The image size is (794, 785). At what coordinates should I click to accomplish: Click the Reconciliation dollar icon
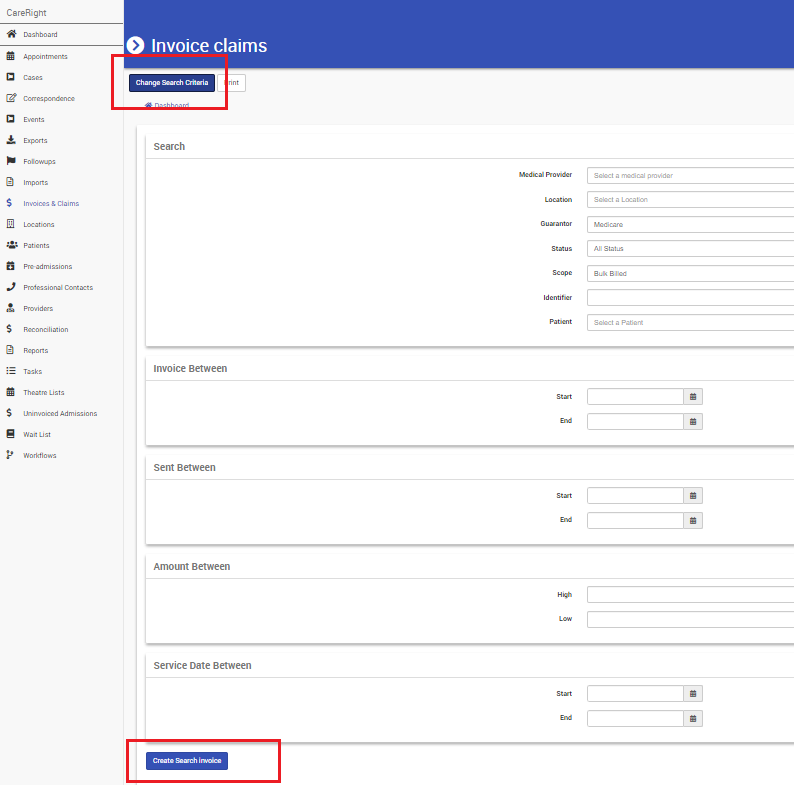pyautogui.click(x=9, y=329)
